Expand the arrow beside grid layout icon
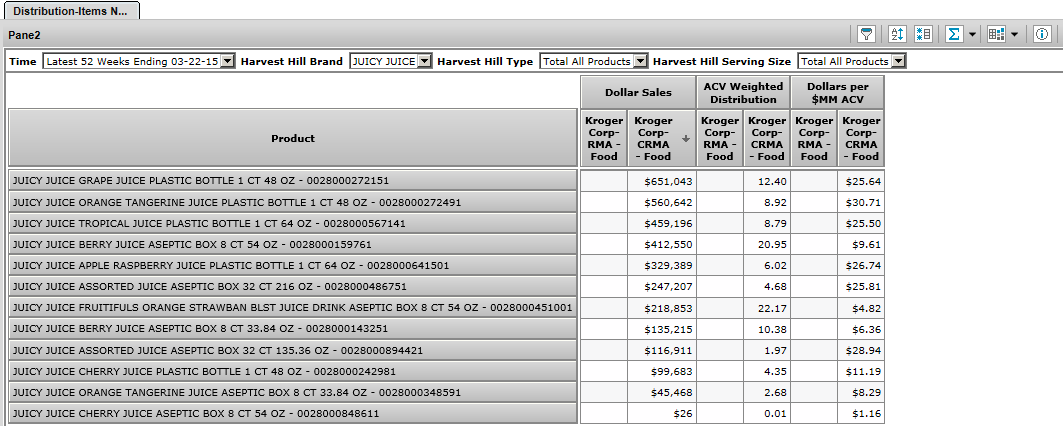 click(x=1015, y=34)
